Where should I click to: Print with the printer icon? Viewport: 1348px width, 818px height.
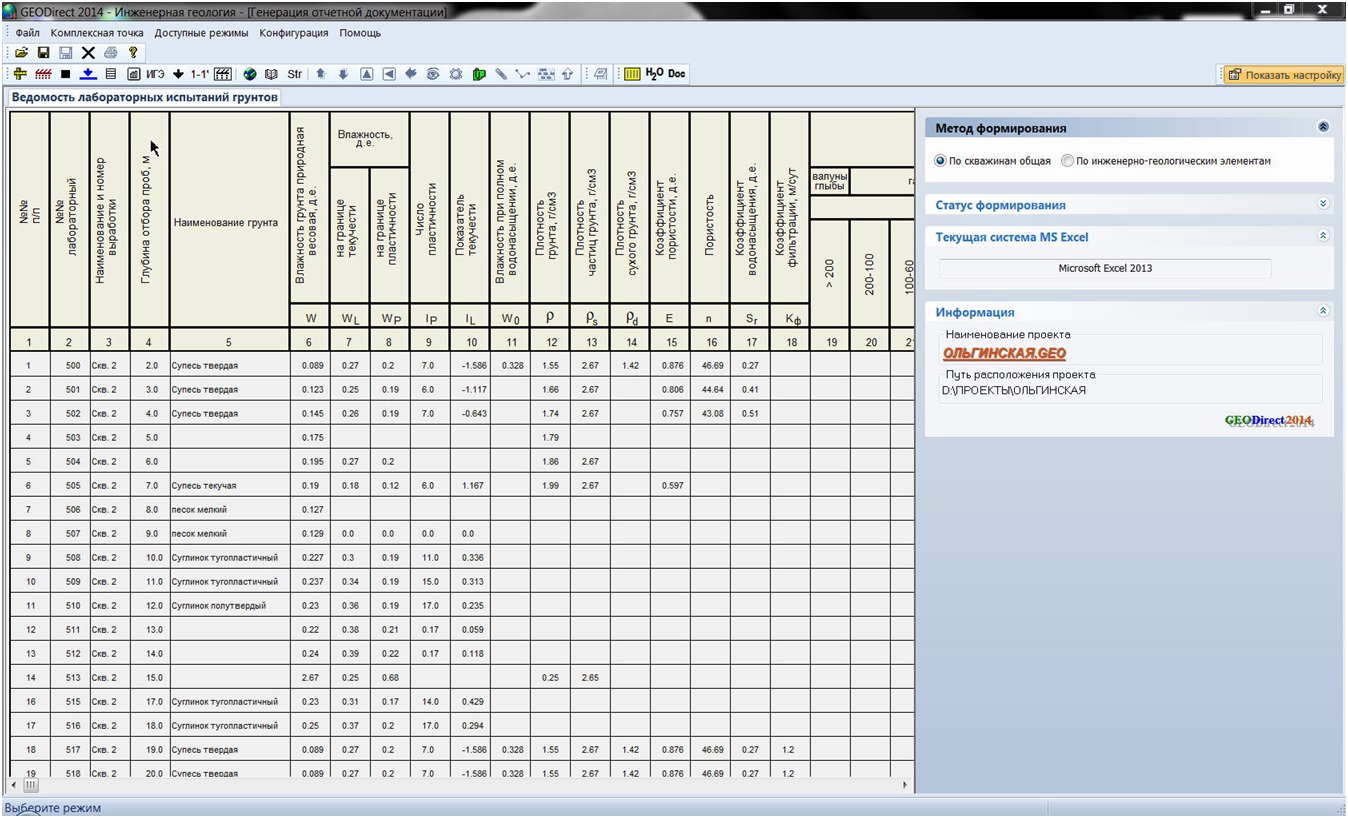110,52
